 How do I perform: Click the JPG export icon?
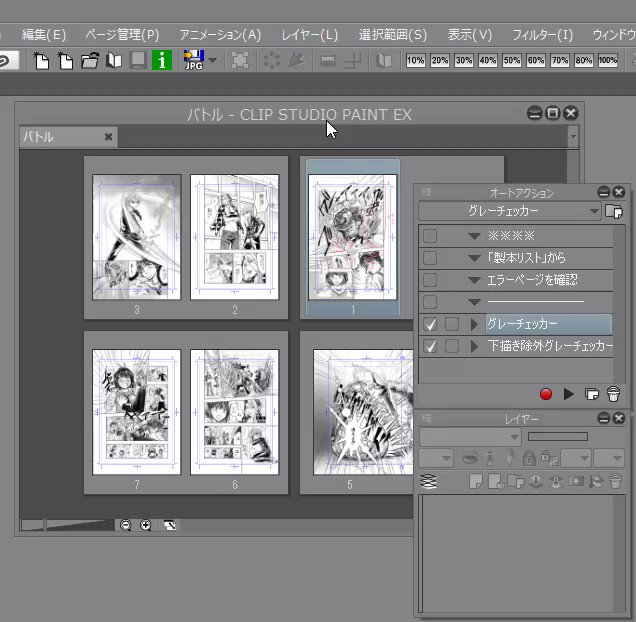193,60
